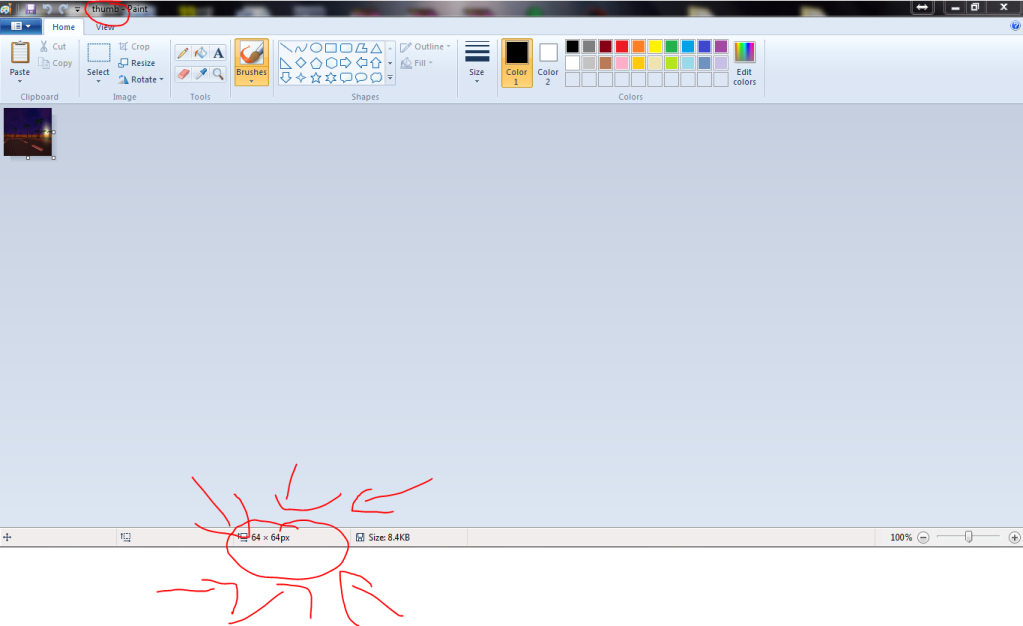The image size is (1023, 626).
Task: Click the Resize button
Action: (136, 63)
